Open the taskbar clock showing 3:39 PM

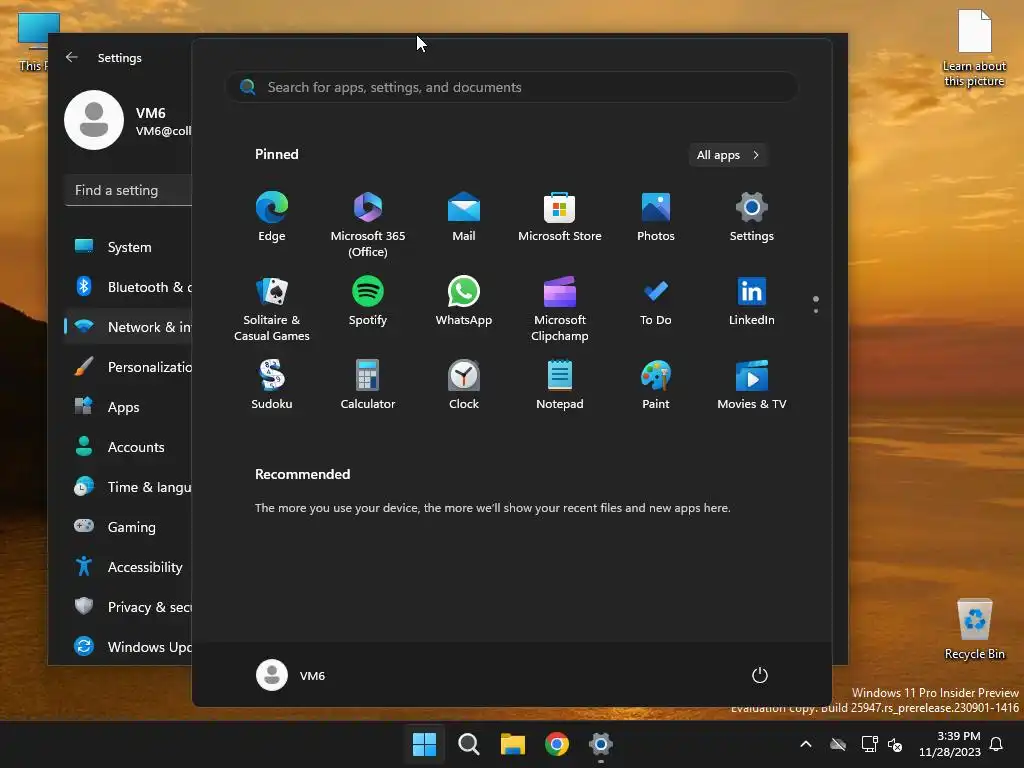pos(950,744)
